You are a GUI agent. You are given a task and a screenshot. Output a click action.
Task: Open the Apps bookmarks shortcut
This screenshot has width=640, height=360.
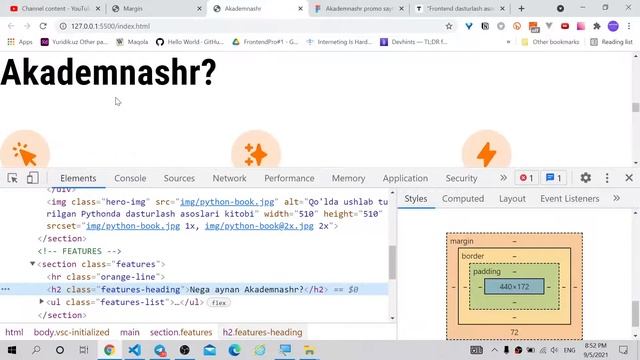(20, 42)
